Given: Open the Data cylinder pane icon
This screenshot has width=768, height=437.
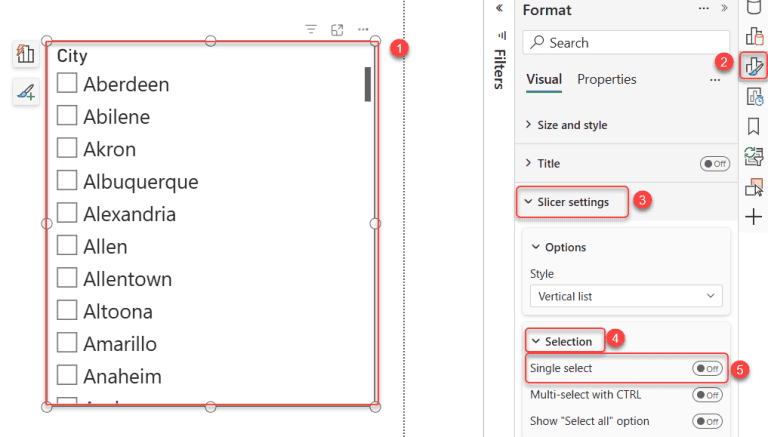Looking at the screenshot, I should tap(754, 7).
